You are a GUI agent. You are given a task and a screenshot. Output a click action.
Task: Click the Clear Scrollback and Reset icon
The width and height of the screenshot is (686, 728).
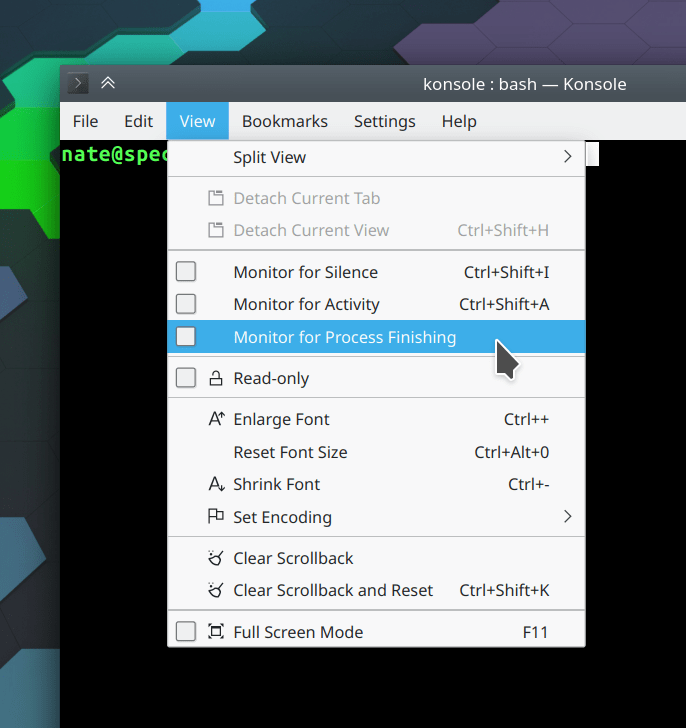[x=216, y=591]
